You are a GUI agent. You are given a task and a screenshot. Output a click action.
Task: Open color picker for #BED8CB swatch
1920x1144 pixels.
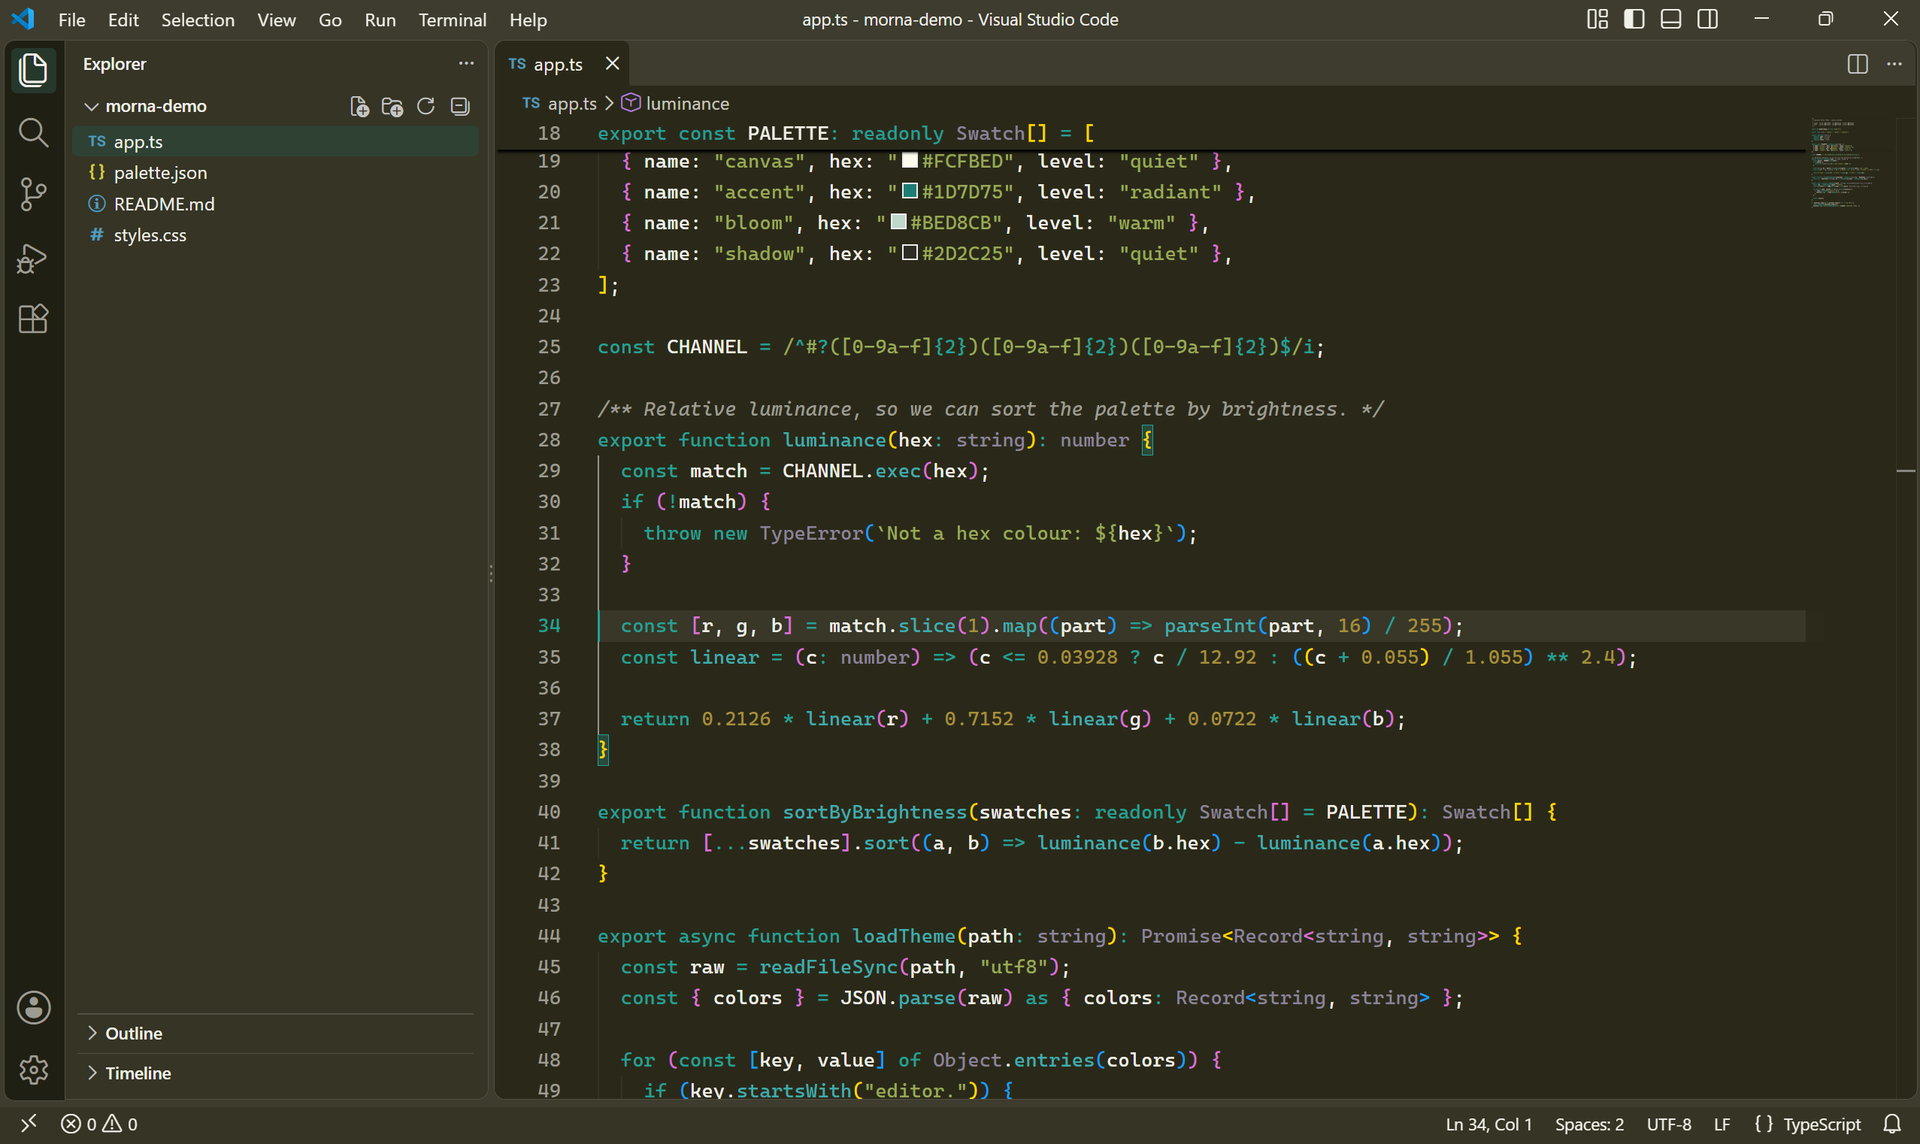click(x=898, y=222)
